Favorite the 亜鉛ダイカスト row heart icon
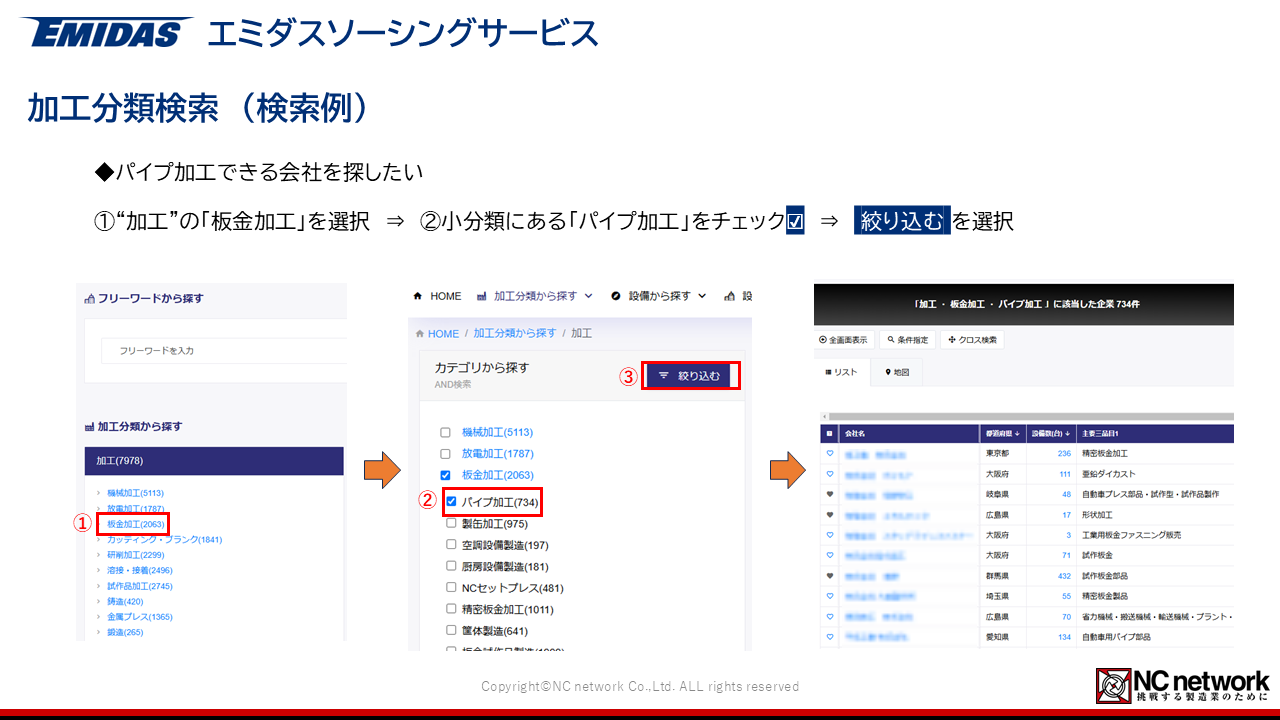This screenshot has width=1280, height=720. tap(829, 474)
